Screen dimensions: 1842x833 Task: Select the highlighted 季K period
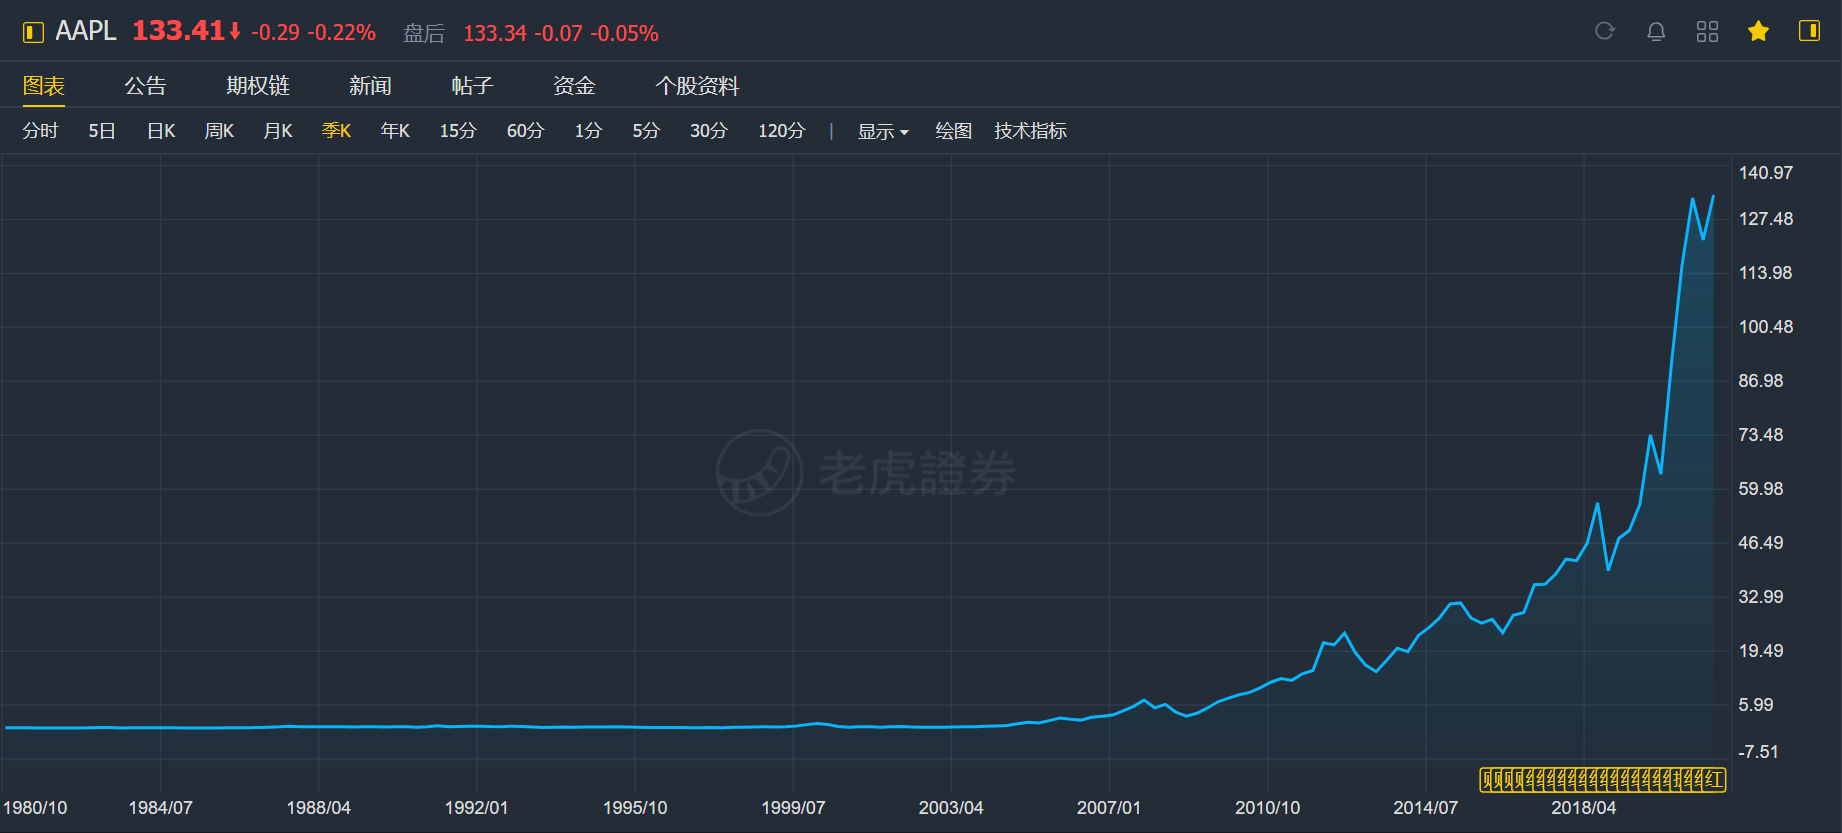336,131
